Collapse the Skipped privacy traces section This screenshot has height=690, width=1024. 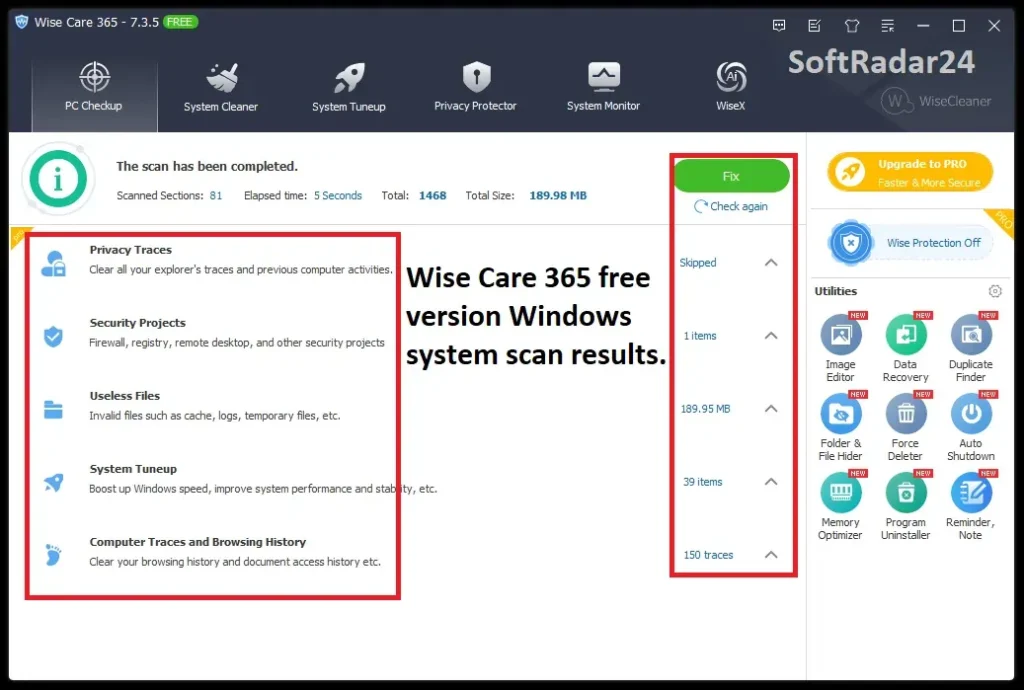tap(771, 262)
